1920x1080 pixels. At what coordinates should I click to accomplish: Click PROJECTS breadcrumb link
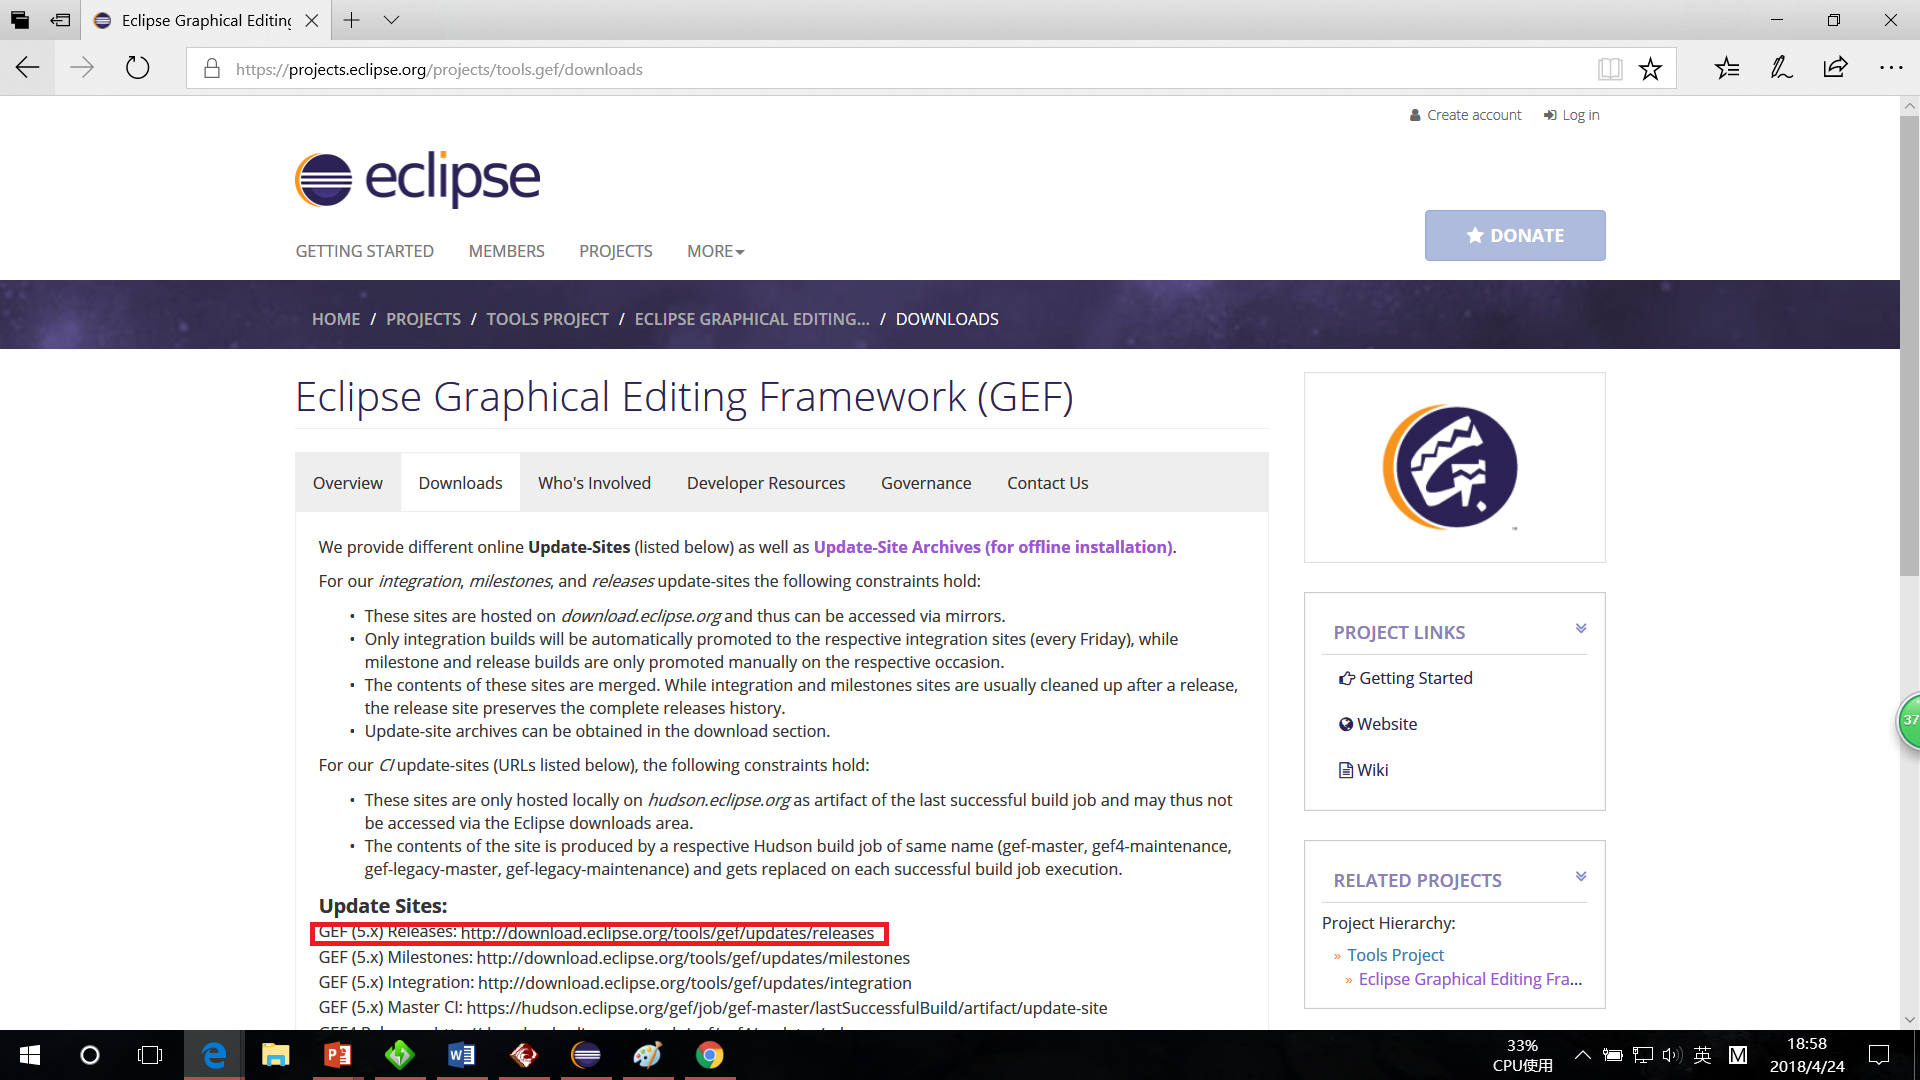click(424, 319)
